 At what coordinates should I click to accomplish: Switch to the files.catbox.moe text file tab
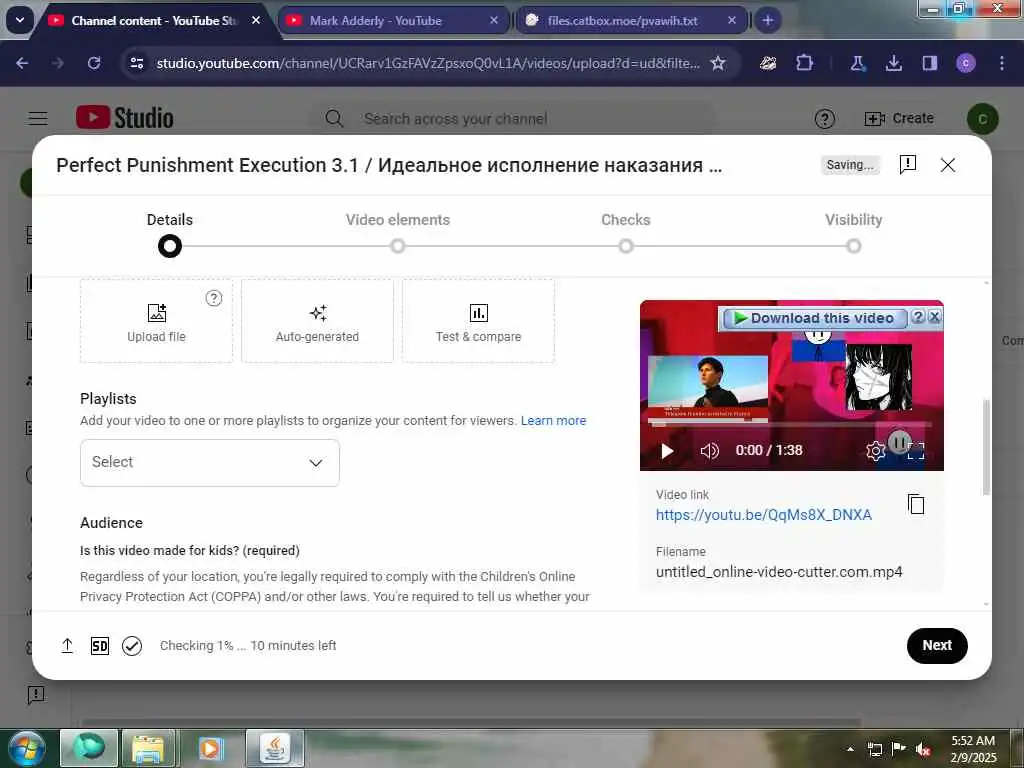[632, 20]
